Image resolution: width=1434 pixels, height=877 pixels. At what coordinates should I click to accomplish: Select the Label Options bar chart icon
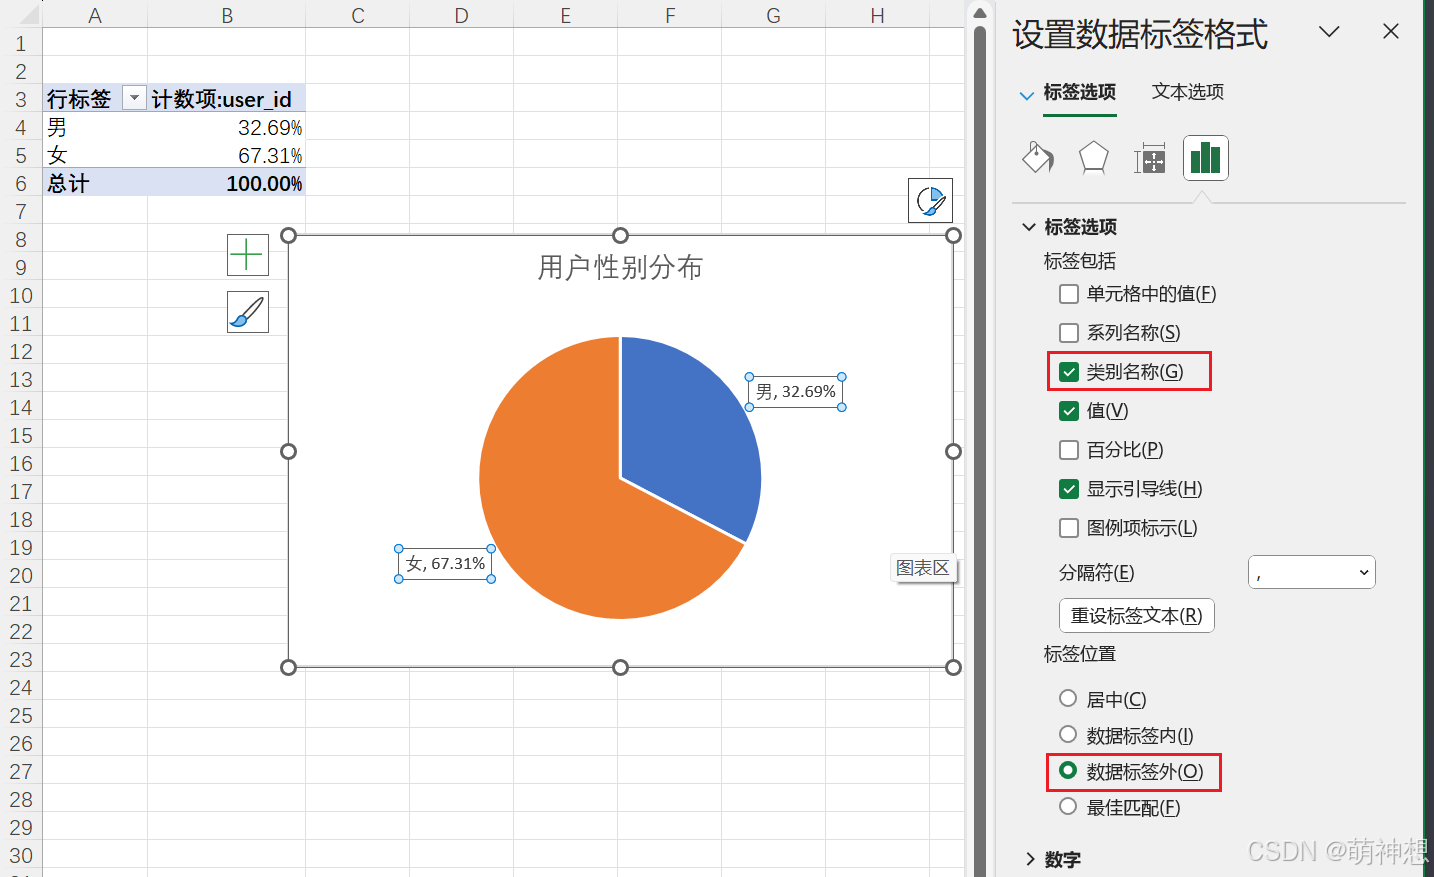click(x=1206, y=158)
